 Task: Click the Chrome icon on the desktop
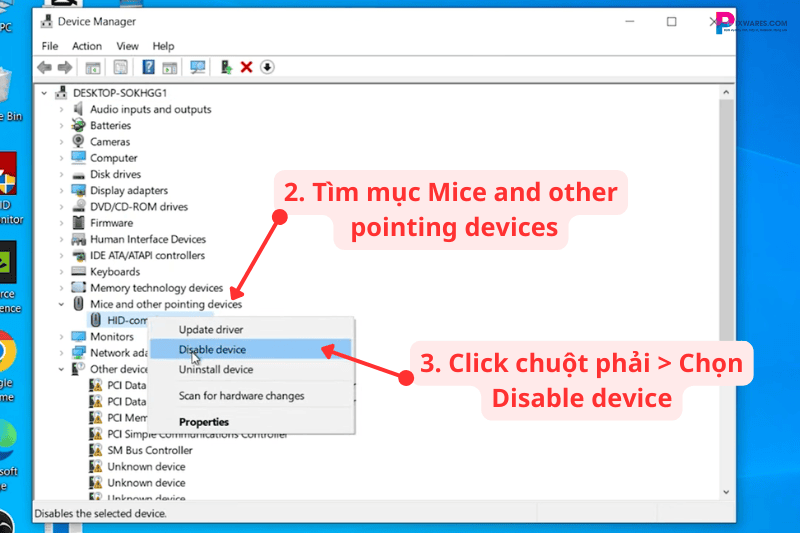6,351
